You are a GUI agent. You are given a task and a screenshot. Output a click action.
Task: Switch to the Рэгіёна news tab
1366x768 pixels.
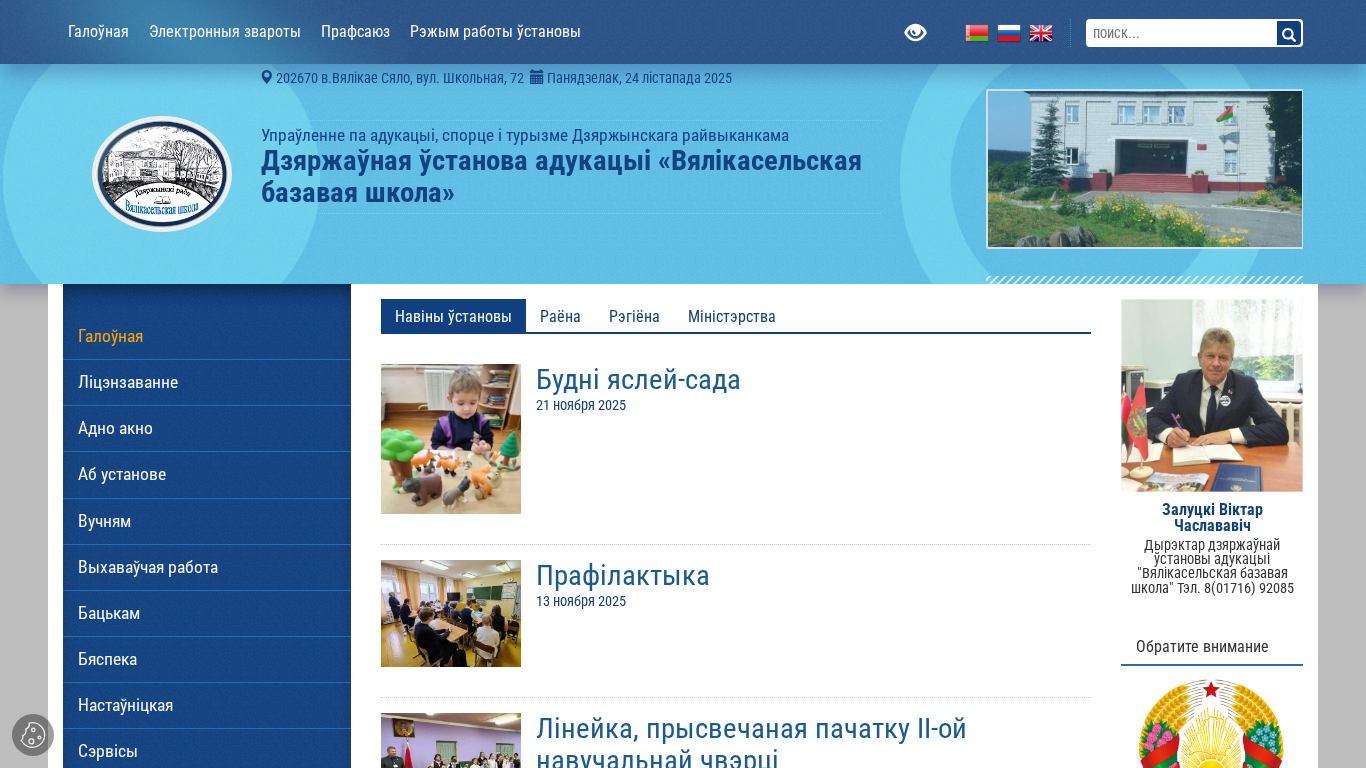(634, 316)
